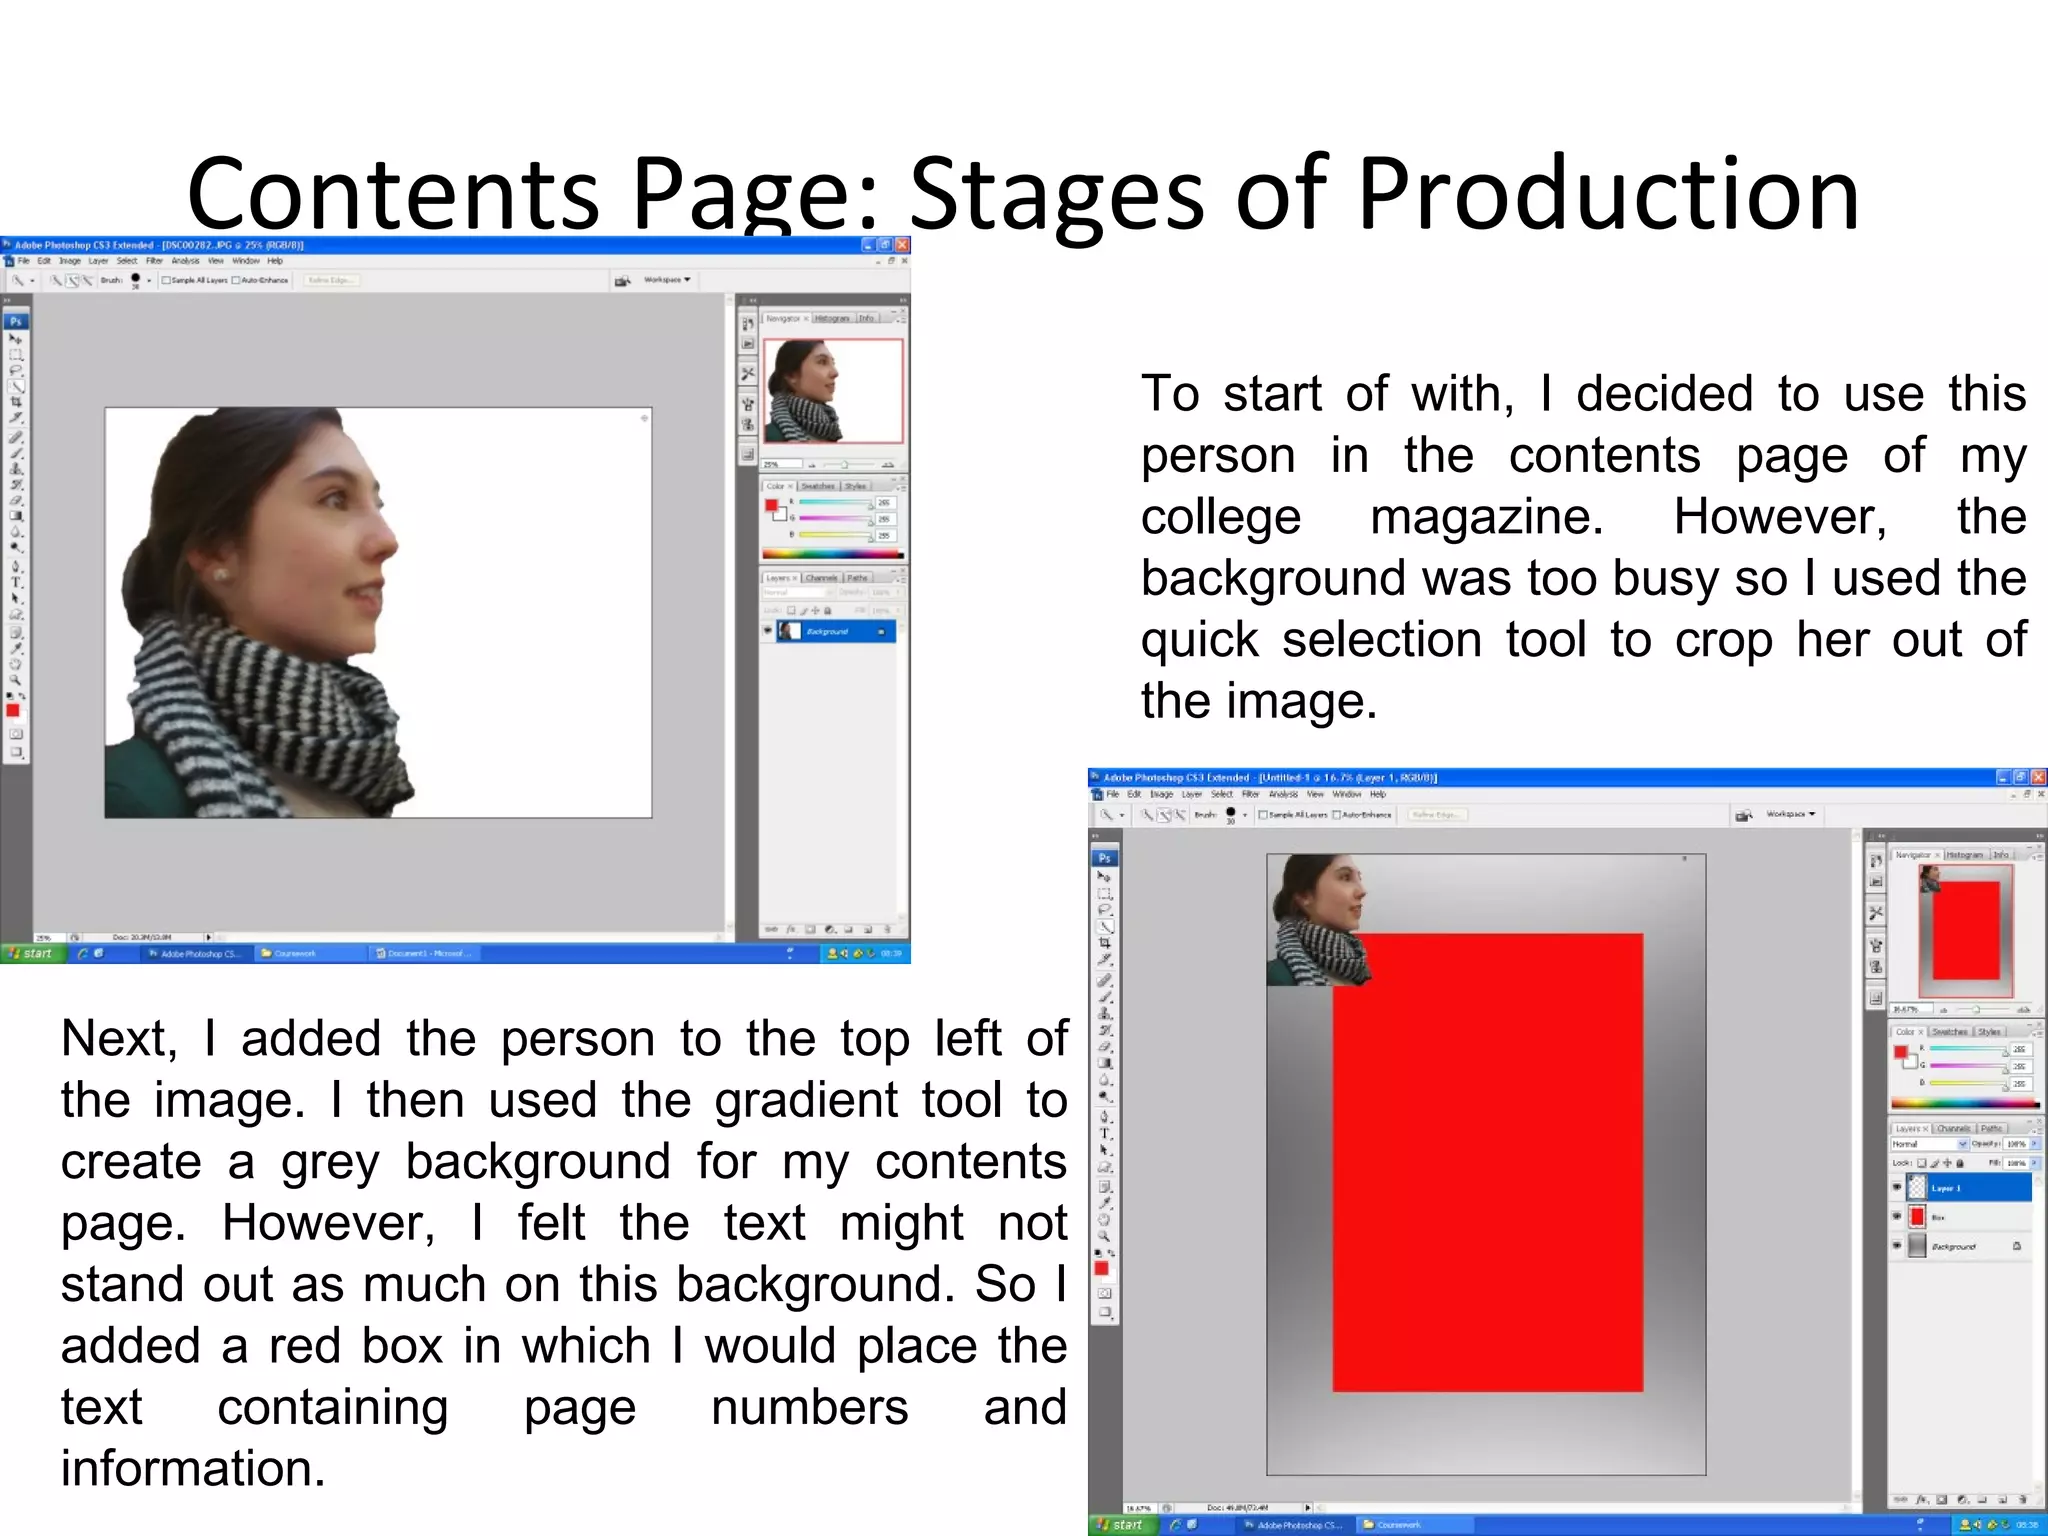Toggle Background layer visibility in the Untitled-1 window
2048x1536 pixels.
pyautogui.click(x=1897, y=1245)
